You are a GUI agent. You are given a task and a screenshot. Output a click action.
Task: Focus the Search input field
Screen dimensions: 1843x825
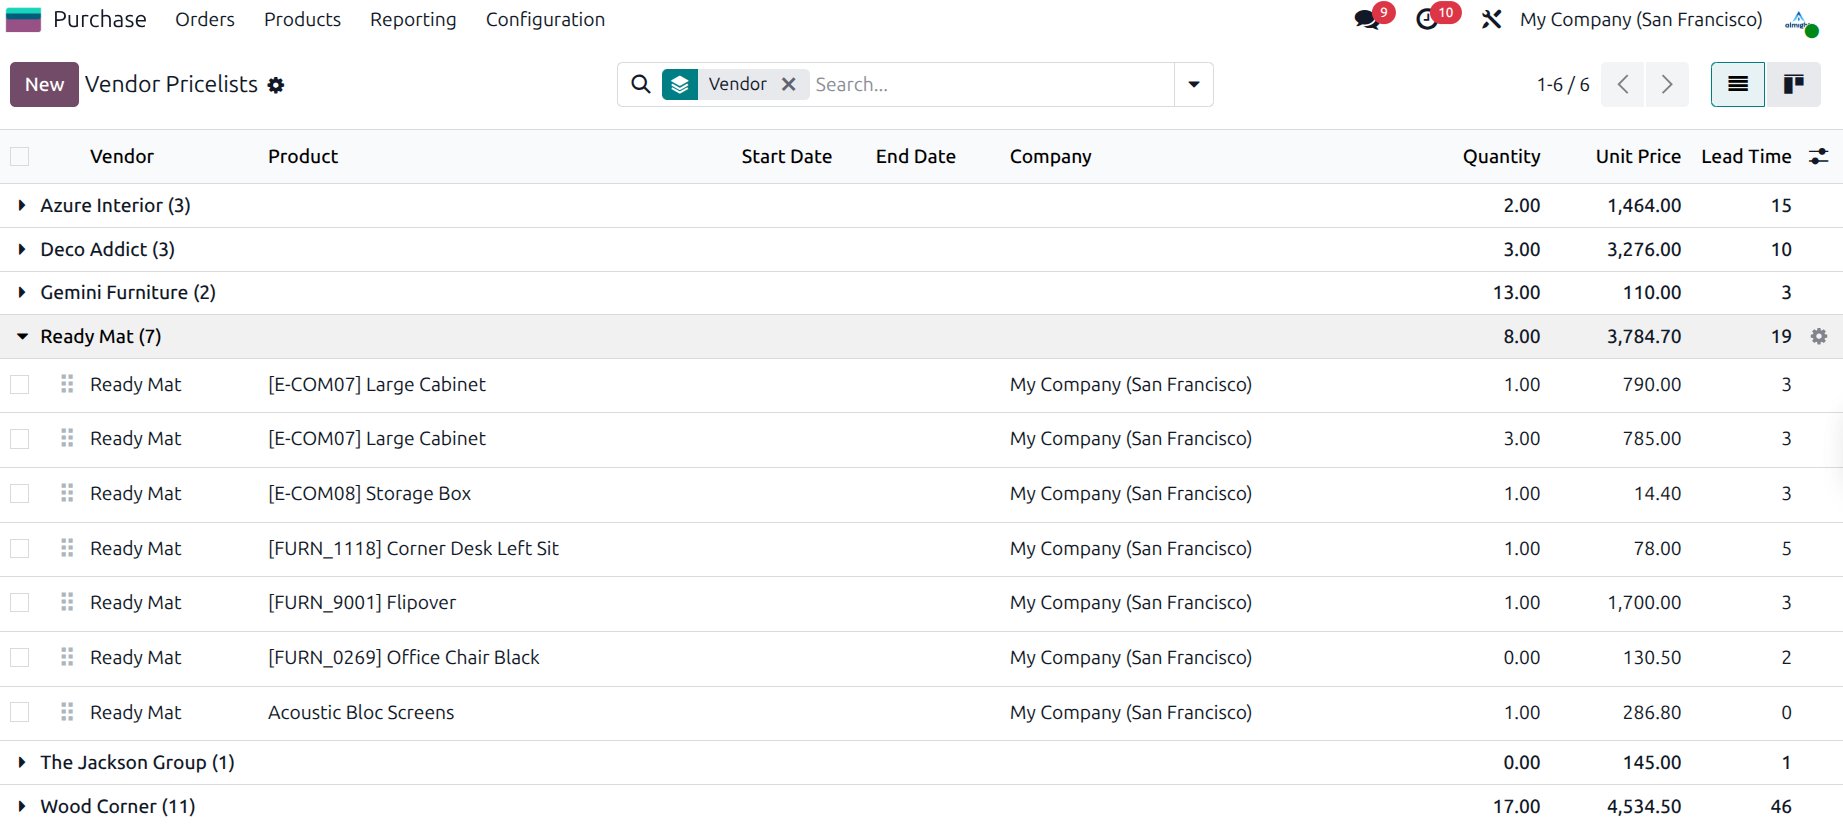tap(990, 84)
